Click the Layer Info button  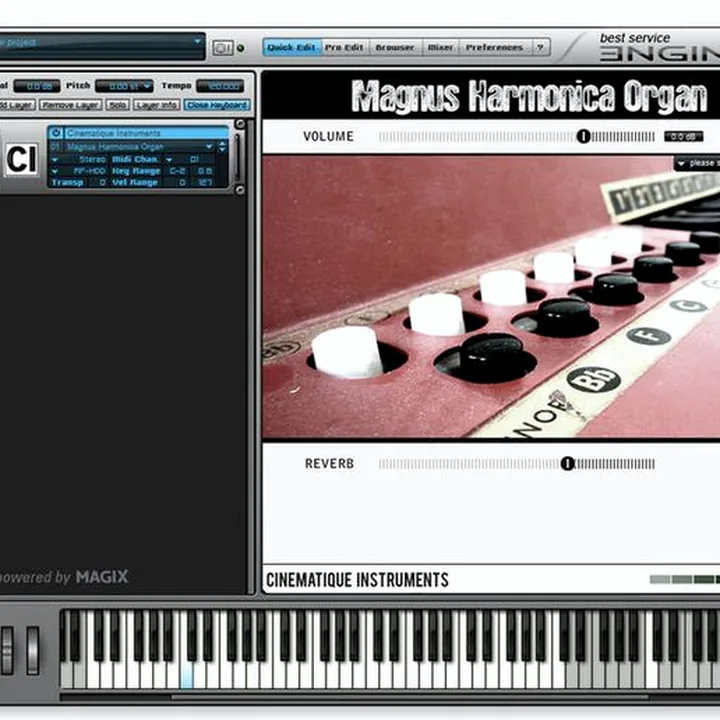(x=157, y=105)
